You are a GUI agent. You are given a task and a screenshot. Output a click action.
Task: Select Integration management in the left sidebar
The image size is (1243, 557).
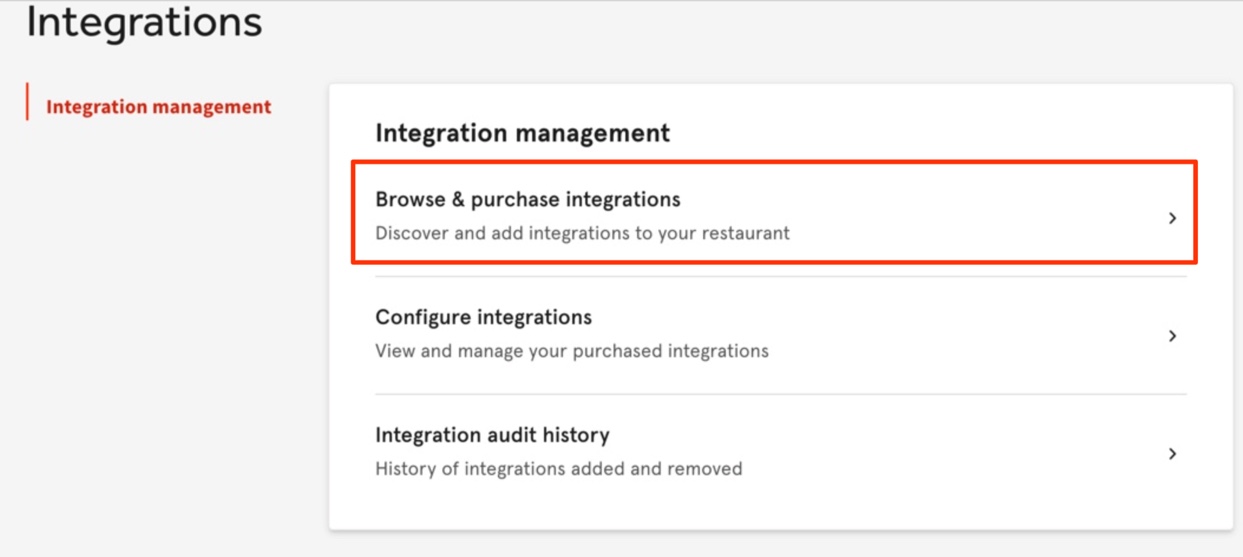(x=158, y=107)
